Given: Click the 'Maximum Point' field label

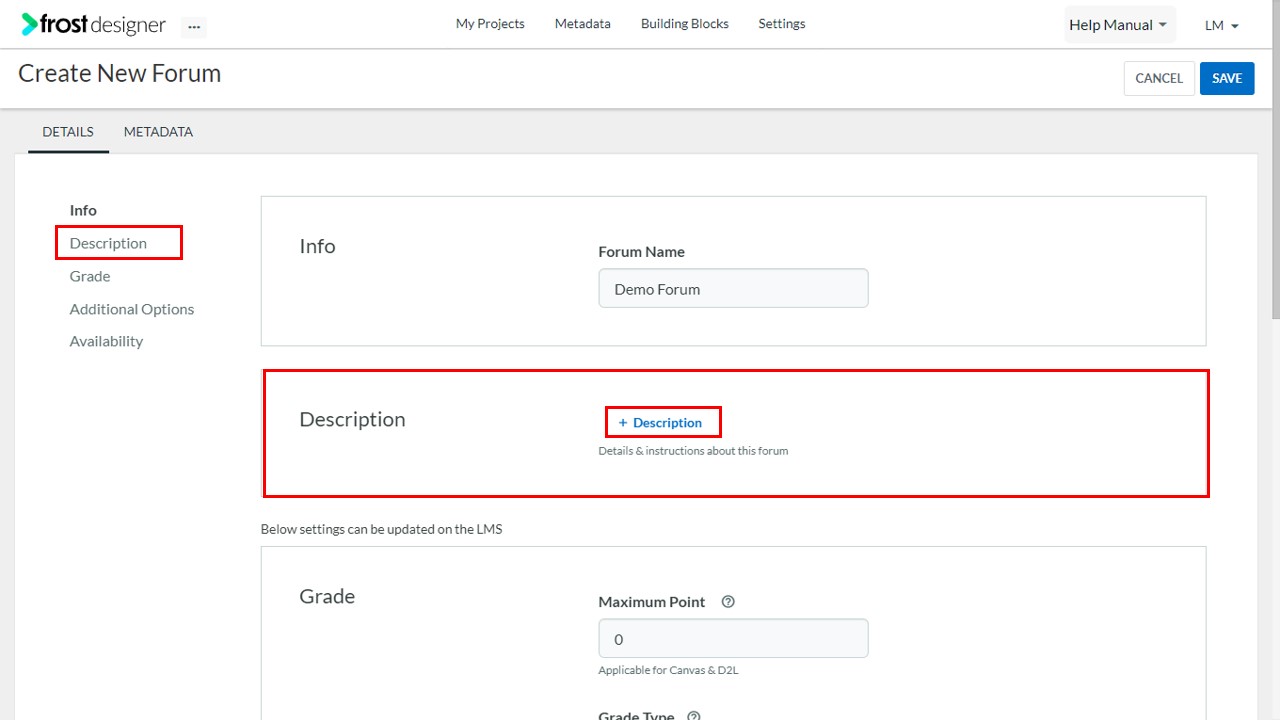Looking at the screenshot, I should coord(652,602).
